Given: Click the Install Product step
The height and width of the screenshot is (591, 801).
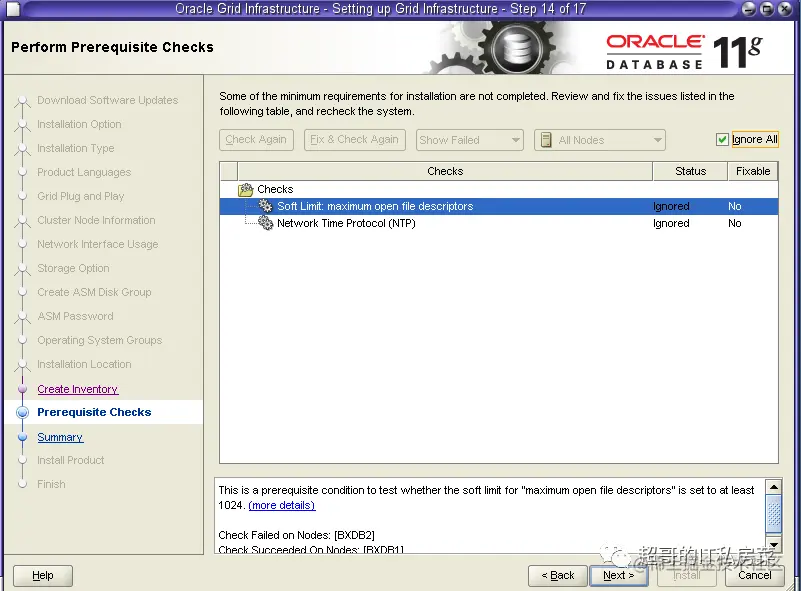Looking at the screenshot, I should click(70, 460).
